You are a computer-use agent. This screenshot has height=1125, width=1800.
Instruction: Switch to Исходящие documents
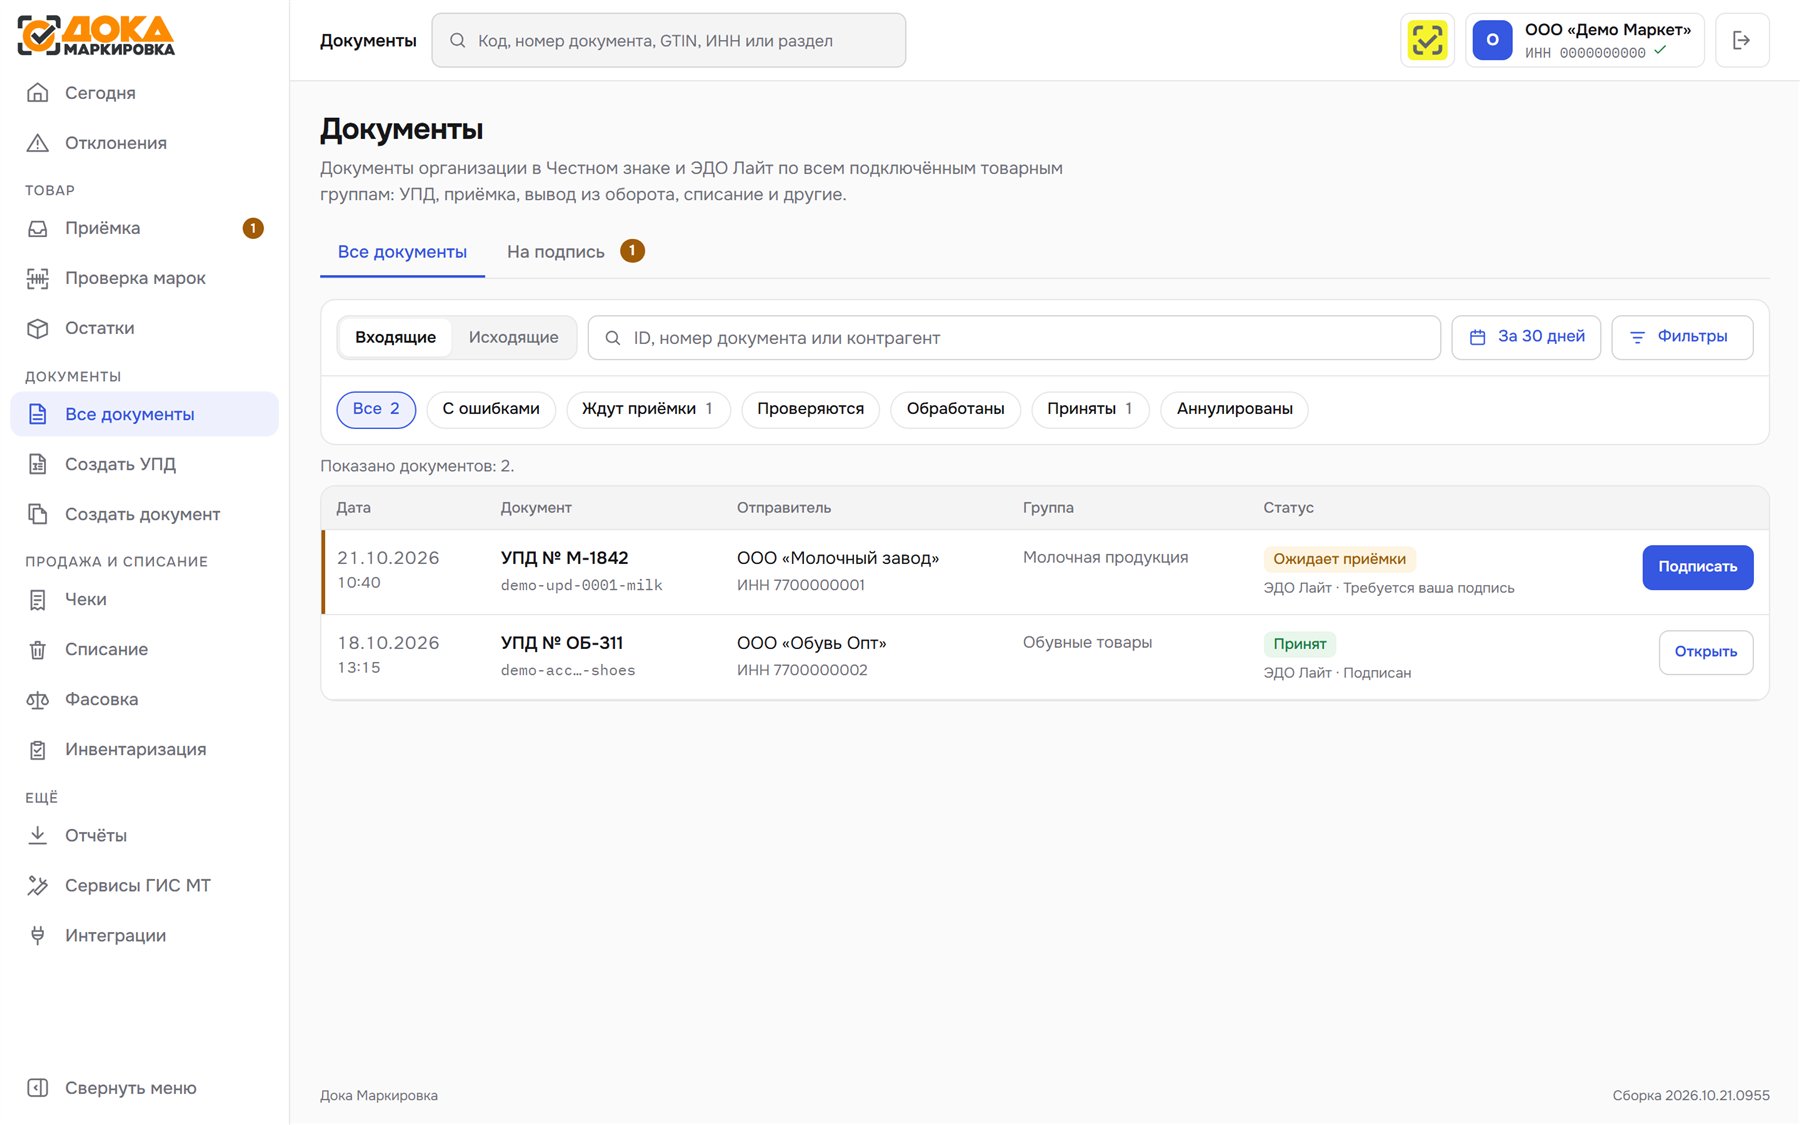pyautogui.click(x=514, y=338)
